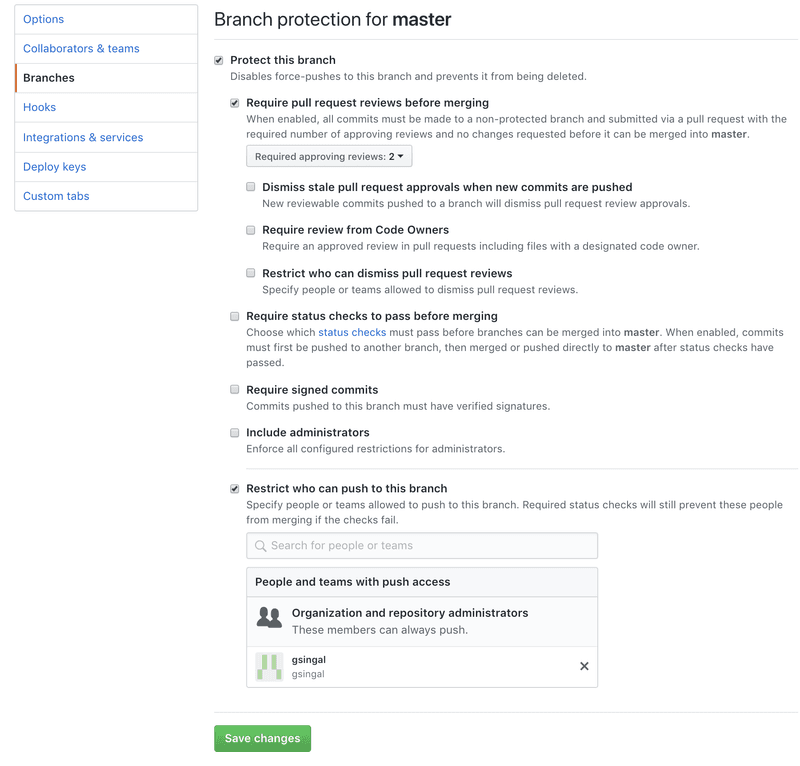Toggle Require pull request reviews before merging
The image size is (800, 766).
pyautogui.click(x=235, y=103)
